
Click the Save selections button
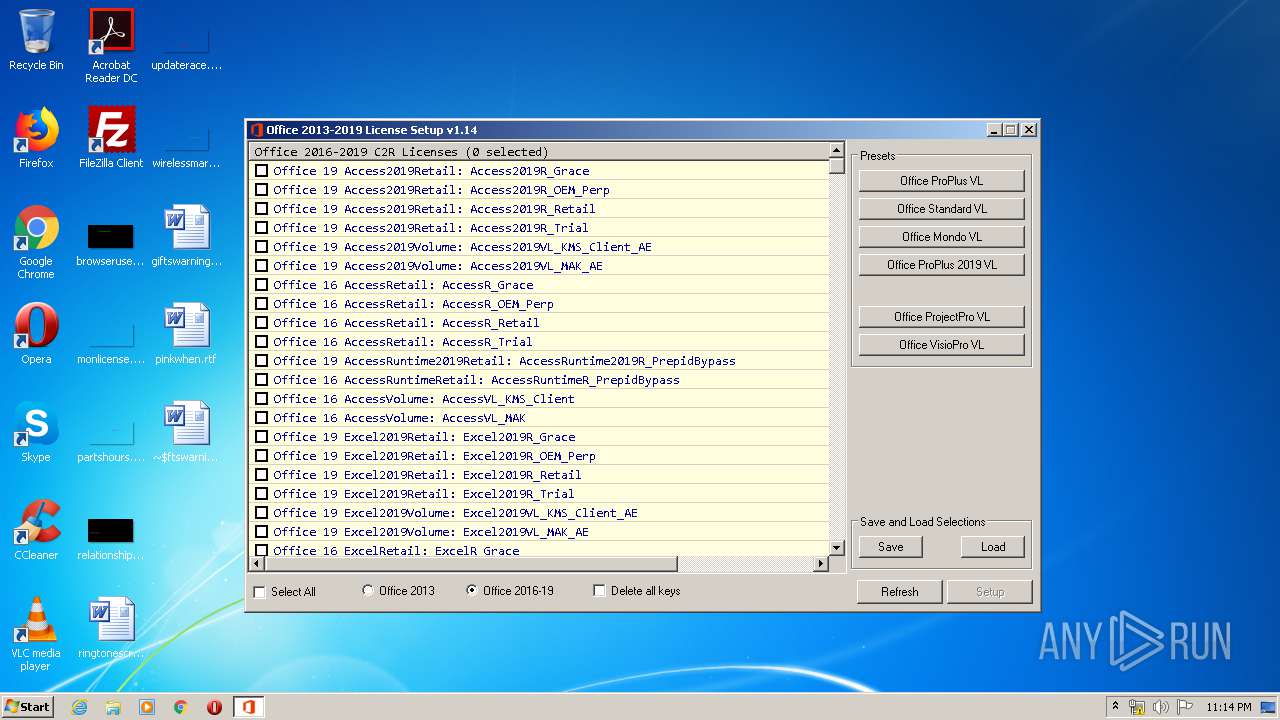(890, 547)
